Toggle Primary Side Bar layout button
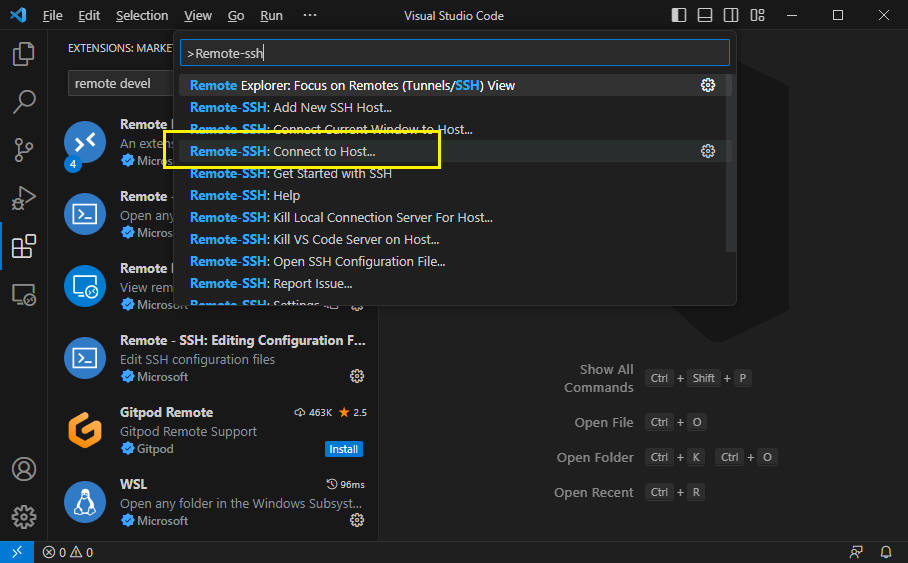This screenshot has height=563, width=908. click(x=679, y=16)
